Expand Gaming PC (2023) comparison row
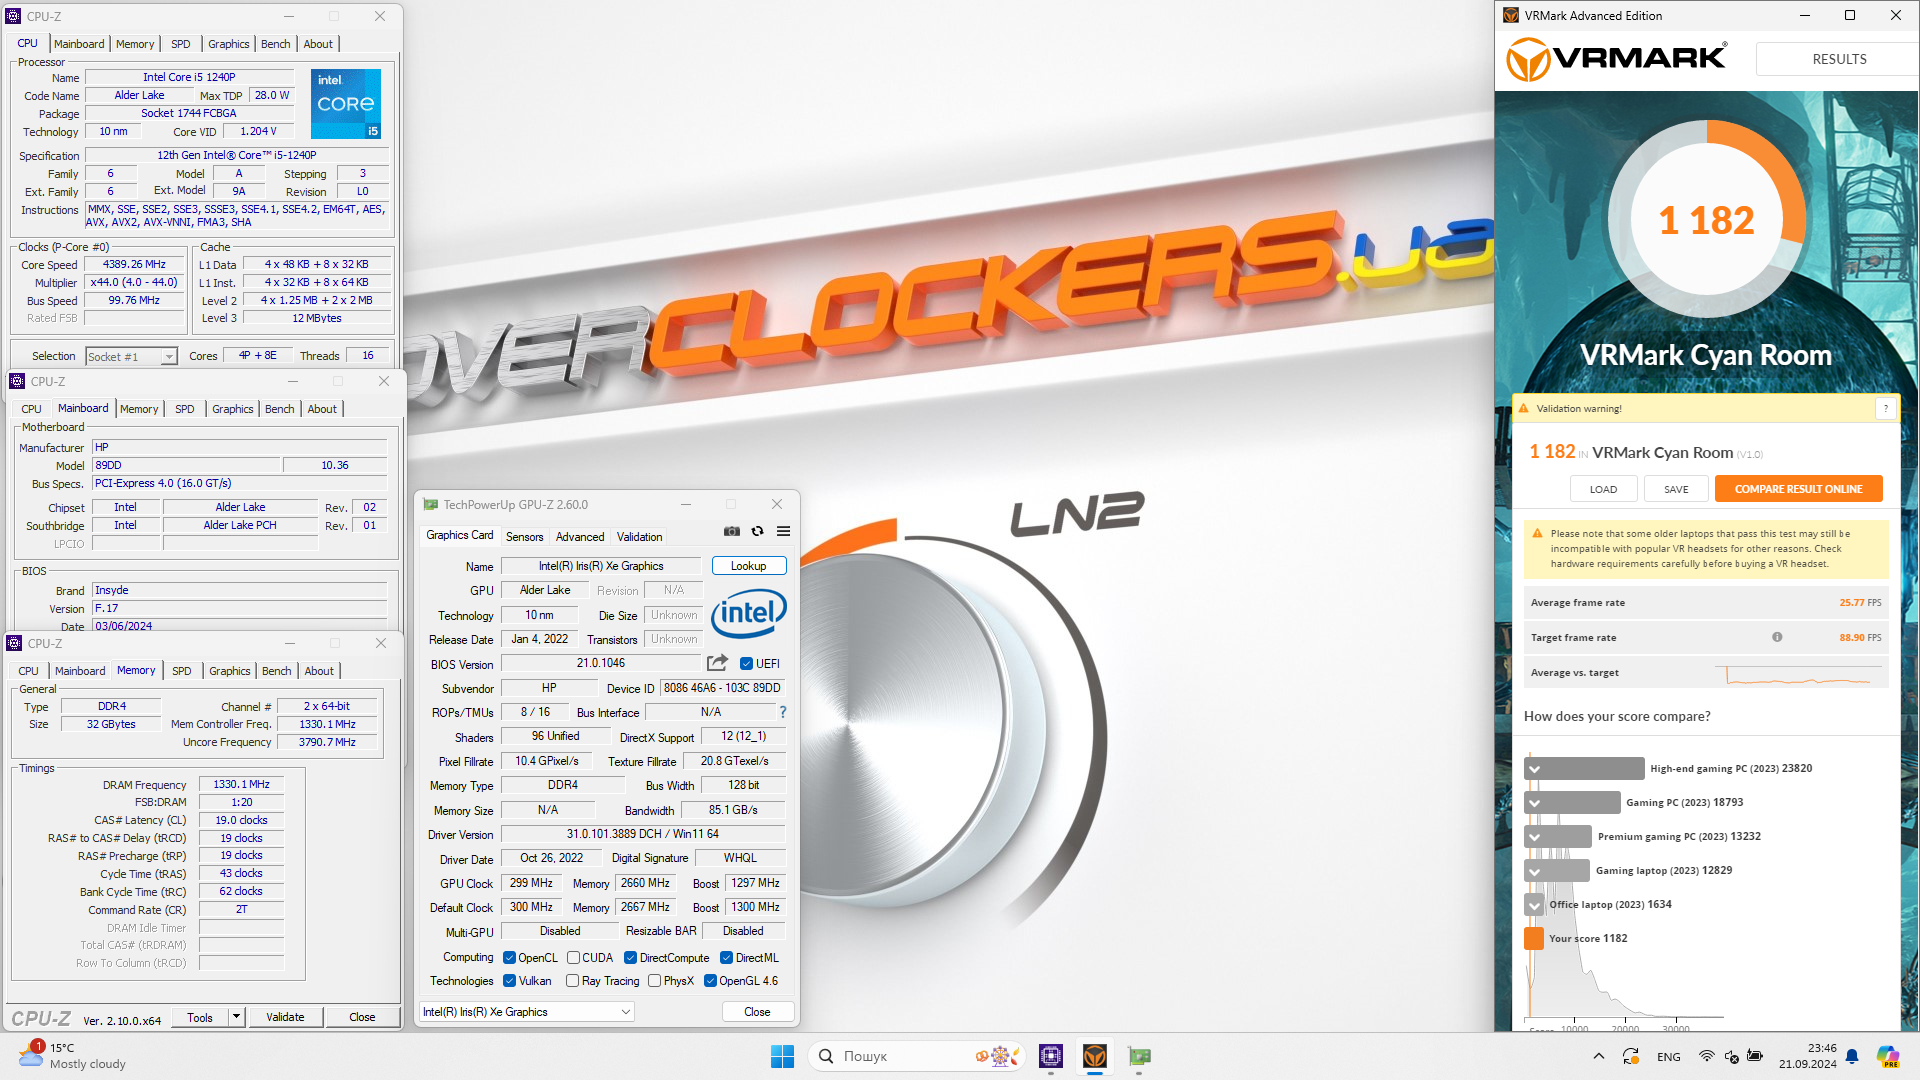The image size is (1920, 1080). 1534,803
